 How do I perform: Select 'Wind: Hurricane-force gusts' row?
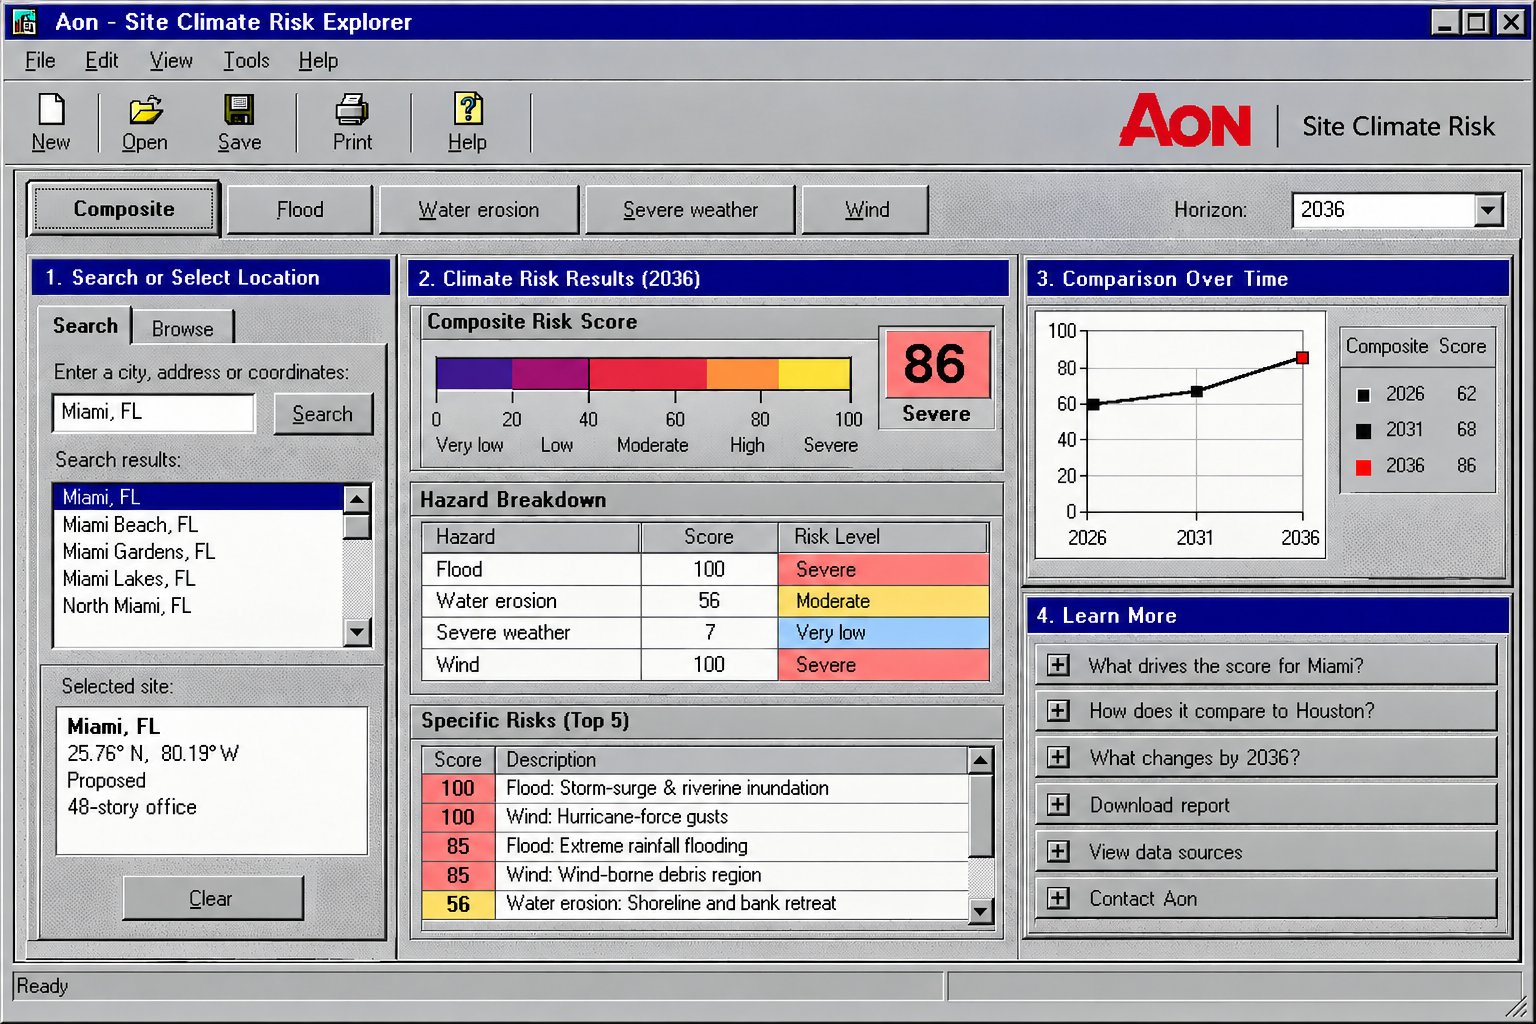coord(695,817)
